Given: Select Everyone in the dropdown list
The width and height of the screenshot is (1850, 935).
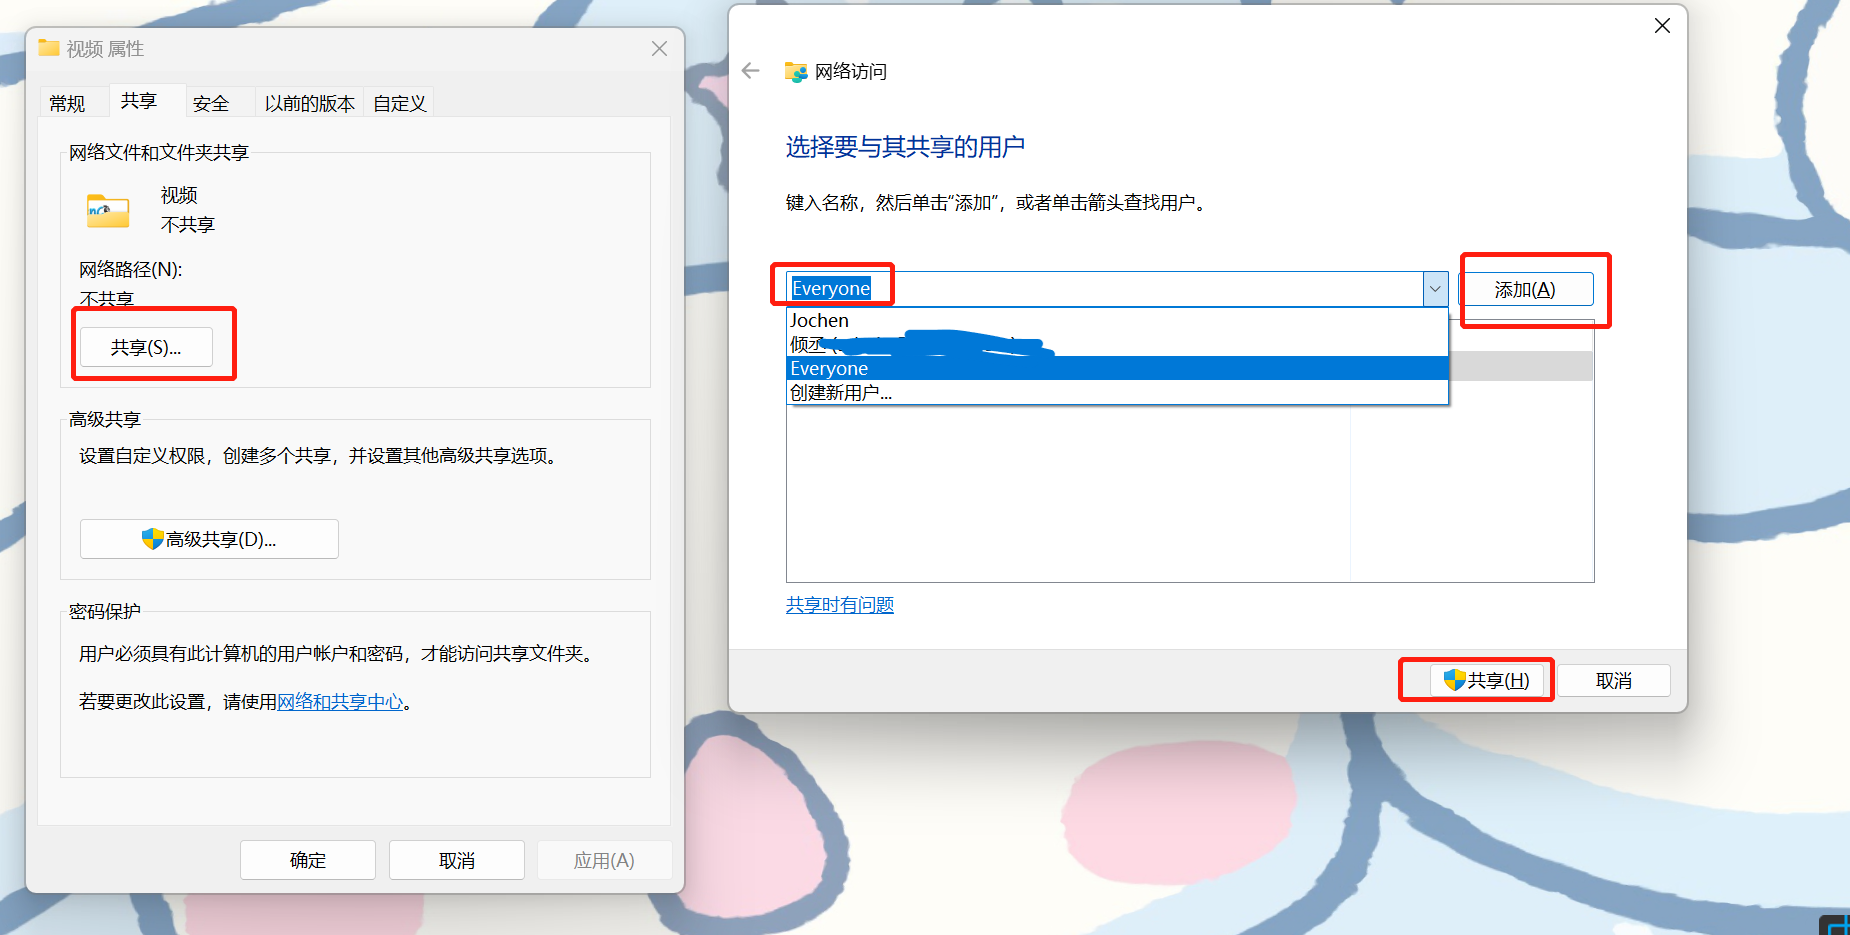Looking at the screenshot, I should (x=829, y=369).
